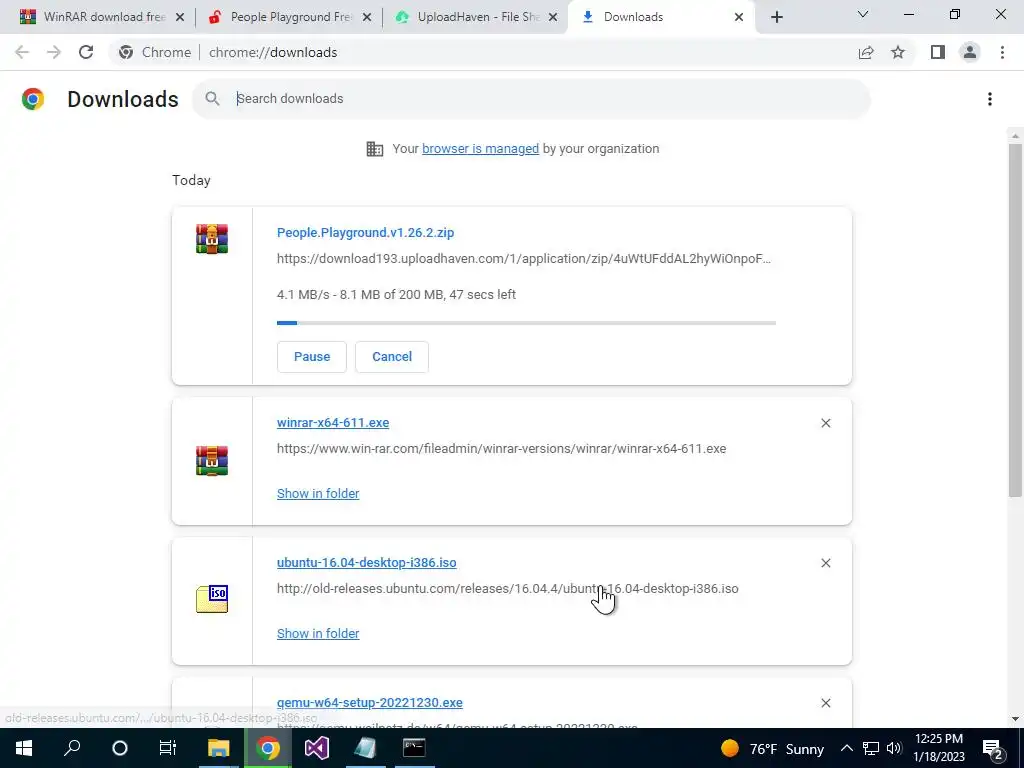Pause the People Playground download
The width and height of the screenshot is (1024, 768).
[312, 357]
